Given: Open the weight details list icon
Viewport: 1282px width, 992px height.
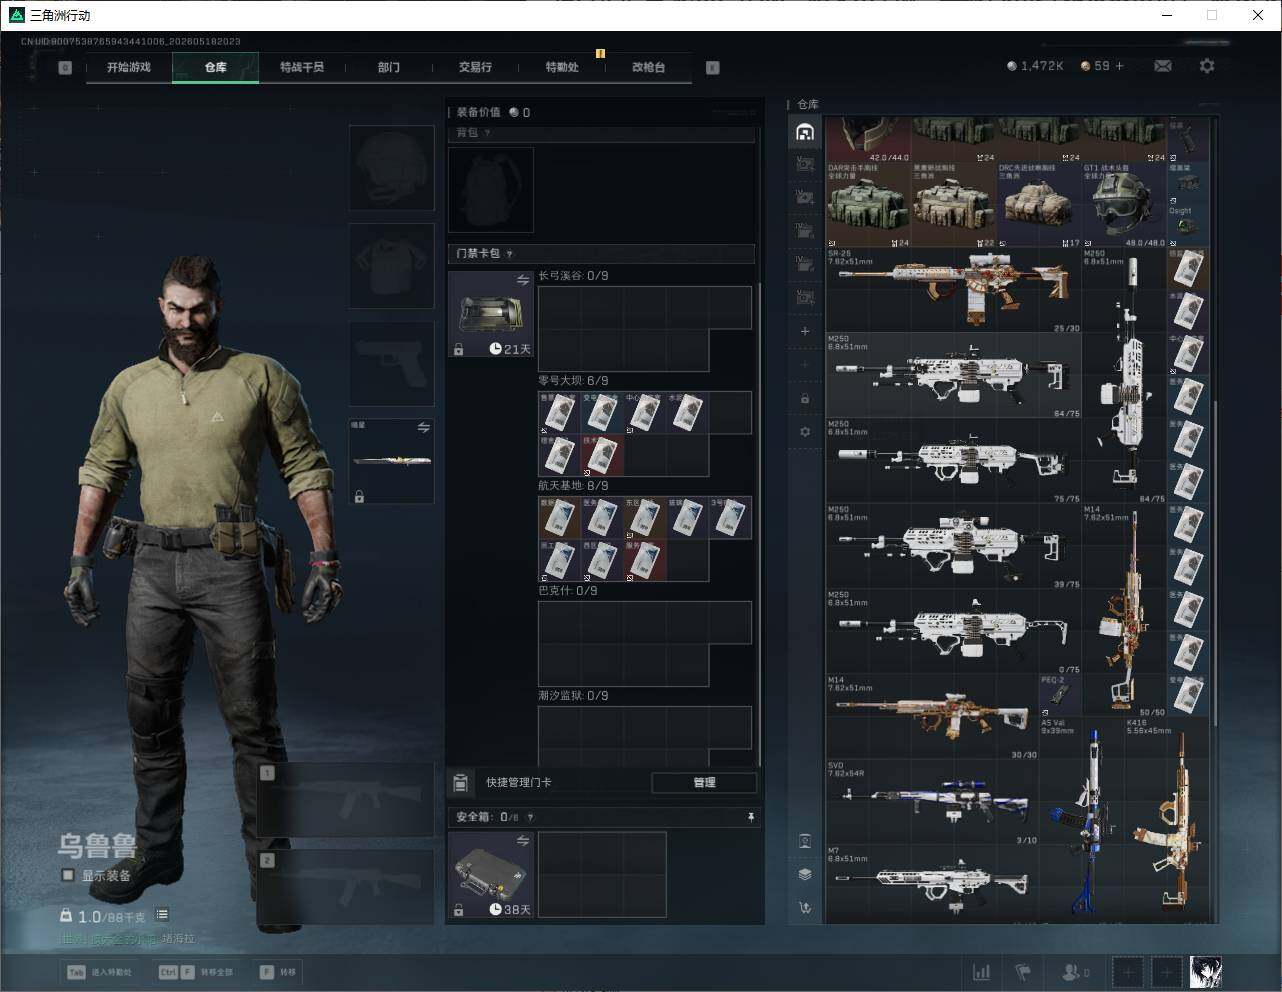Looking at the screenshot, I should [x=162, y=915].
